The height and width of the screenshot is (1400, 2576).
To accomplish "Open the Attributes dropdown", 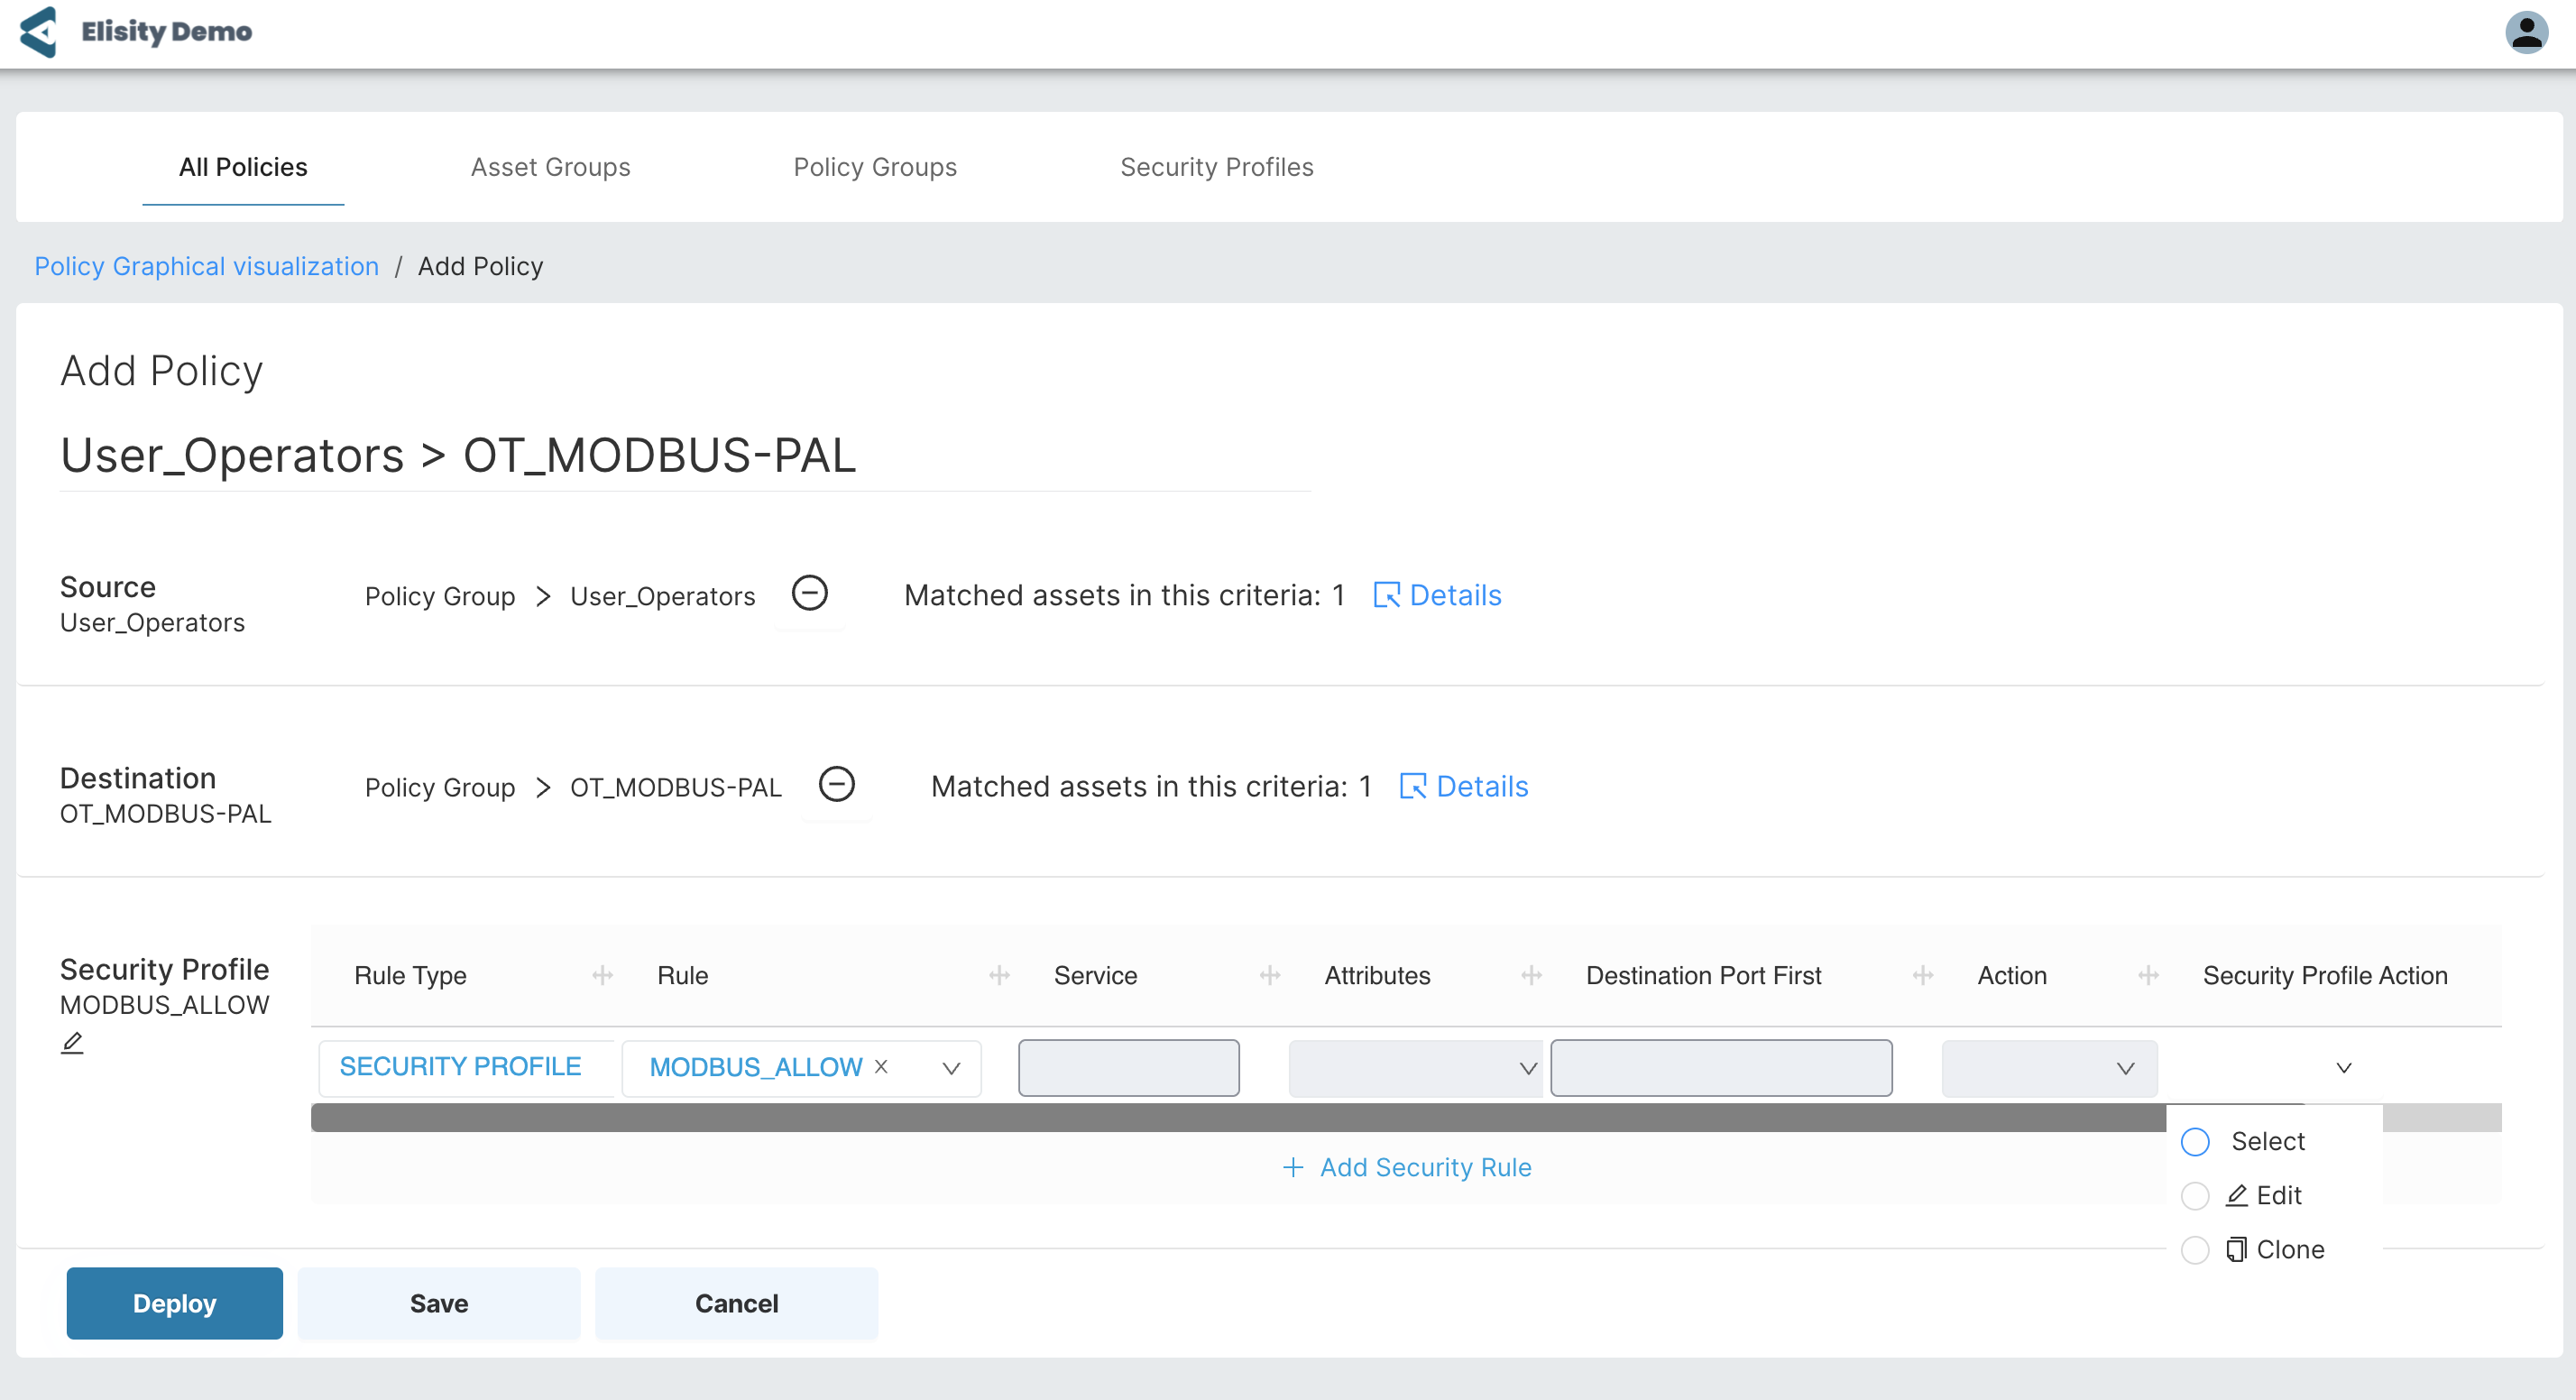I will tap(1415, 1068).
